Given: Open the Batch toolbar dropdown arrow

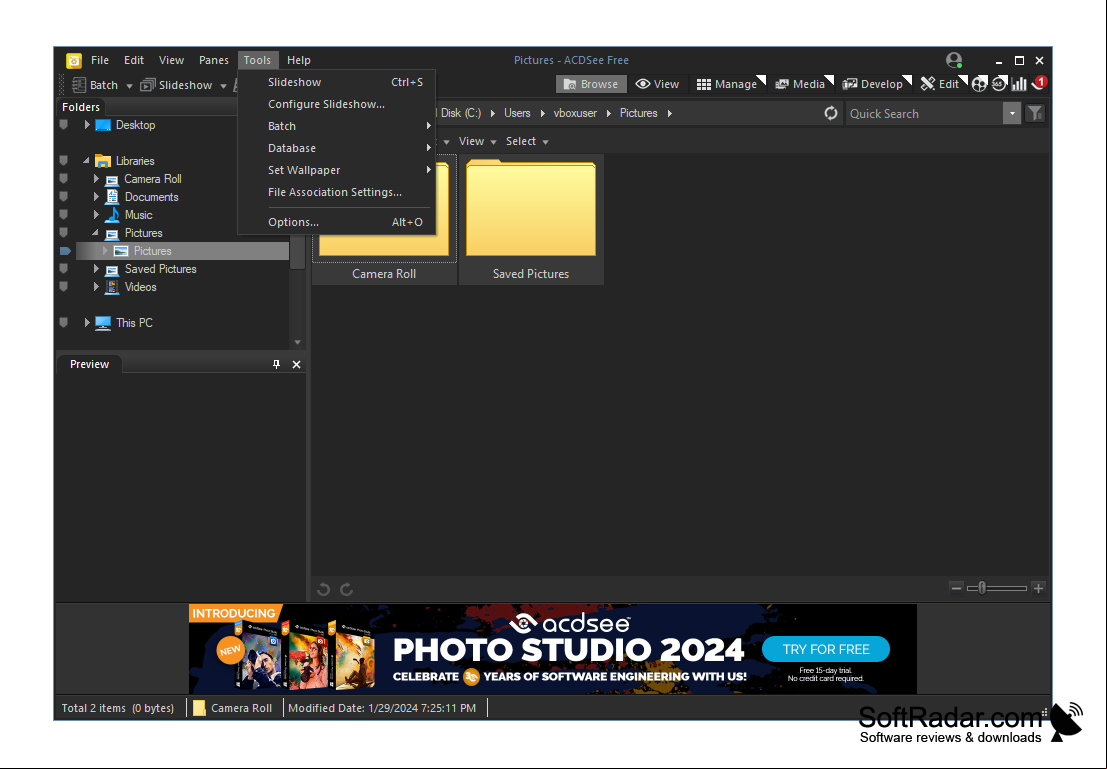Looking at the screenshot, I should point(129,86).
